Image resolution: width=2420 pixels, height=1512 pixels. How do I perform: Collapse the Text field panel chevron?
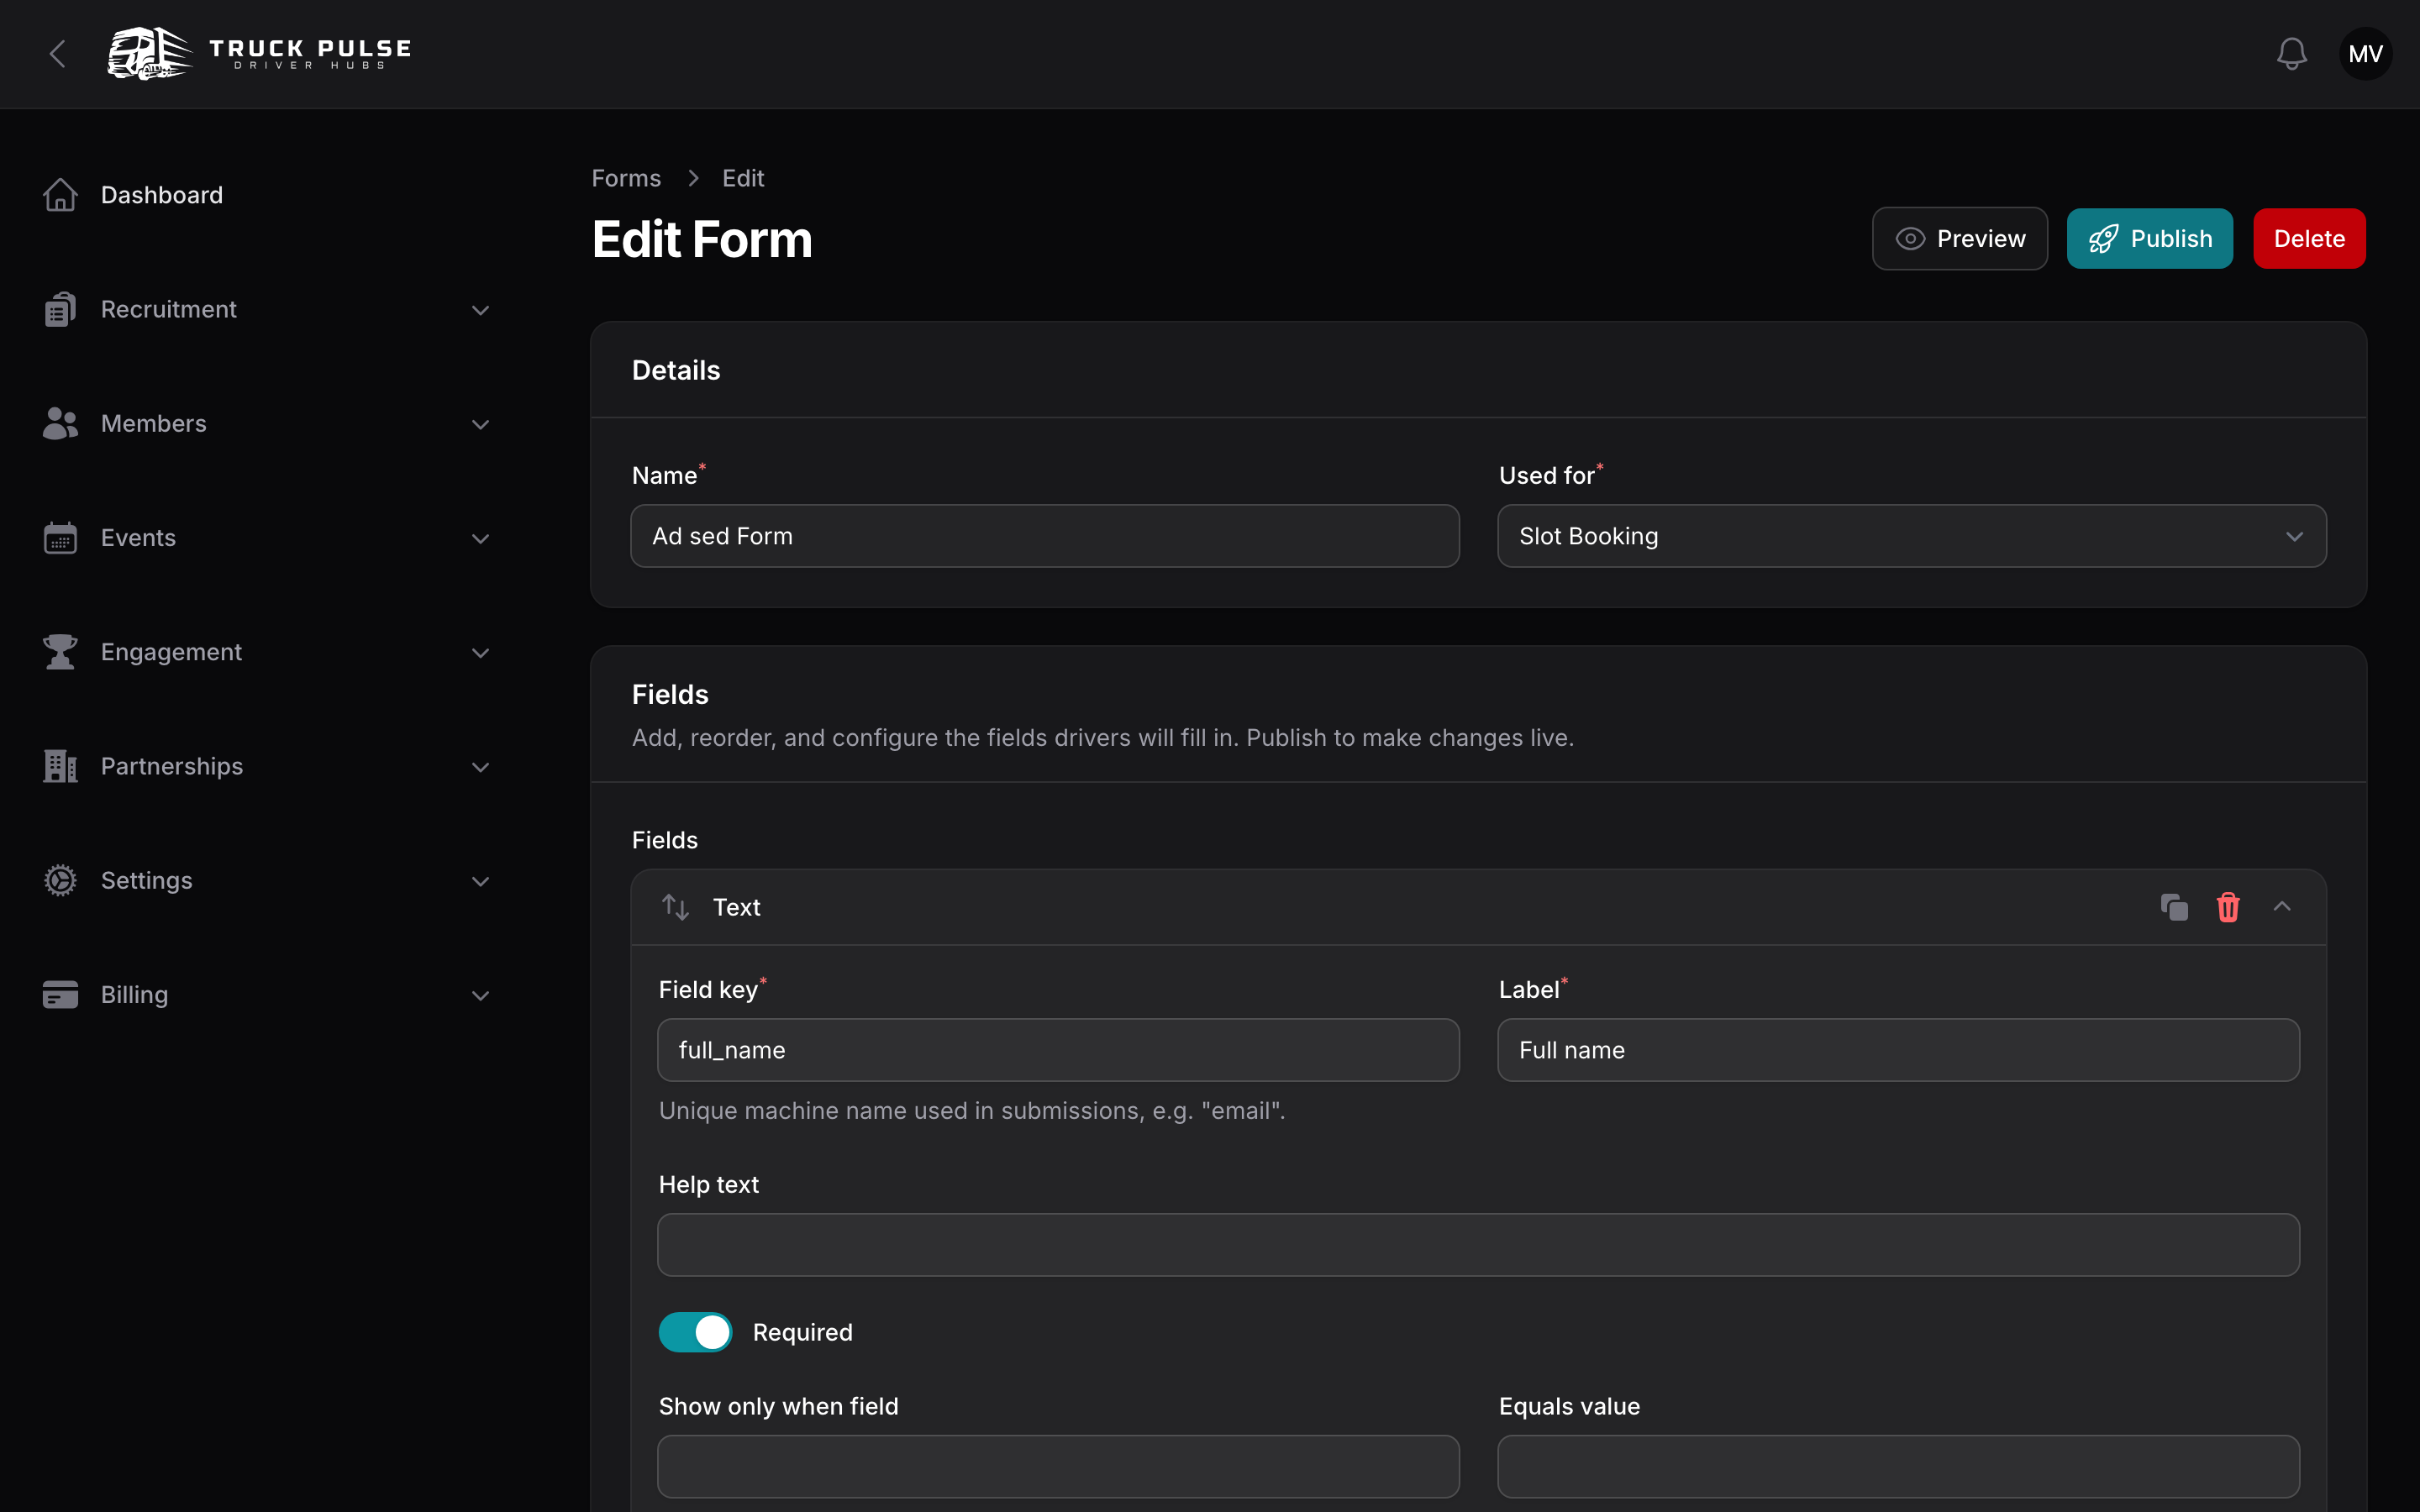[x=2282, y=906]
